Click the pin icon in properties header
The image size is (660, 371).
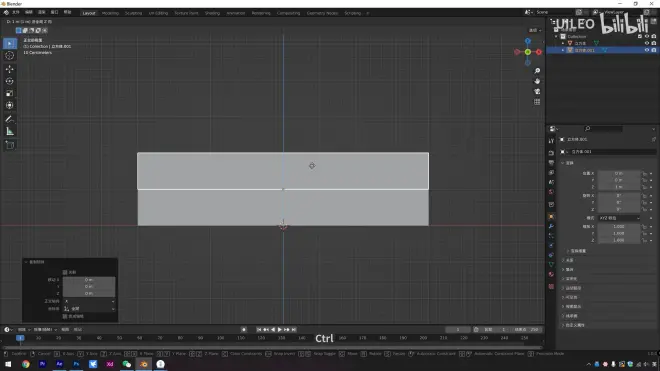654,139
